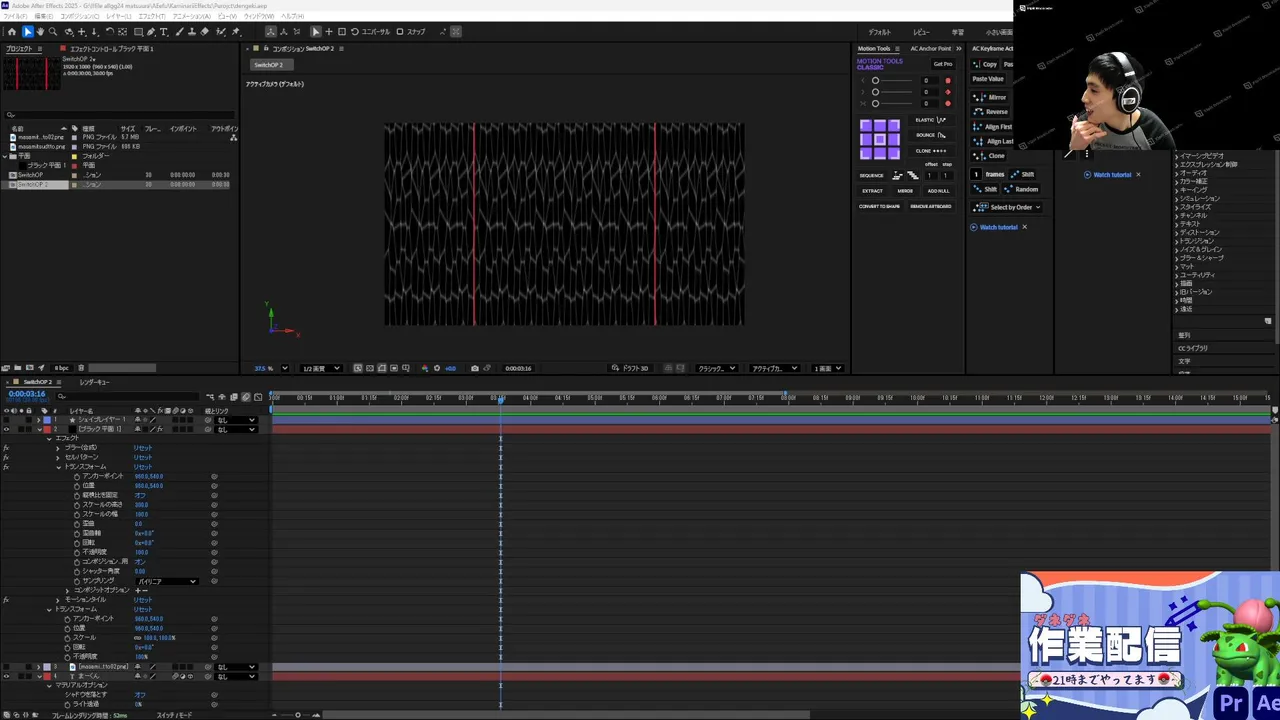Viewport: 1280px width, 720px height.
Task: Select the Brush tool
Action: tap(179, 31)
